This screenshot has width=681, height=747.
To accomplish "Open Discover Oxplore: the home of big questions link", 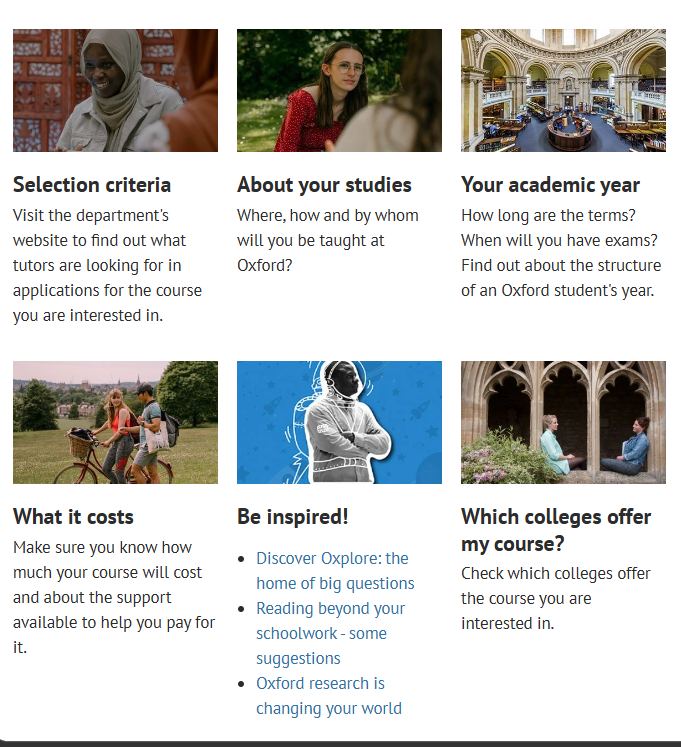I will (334, 571).
